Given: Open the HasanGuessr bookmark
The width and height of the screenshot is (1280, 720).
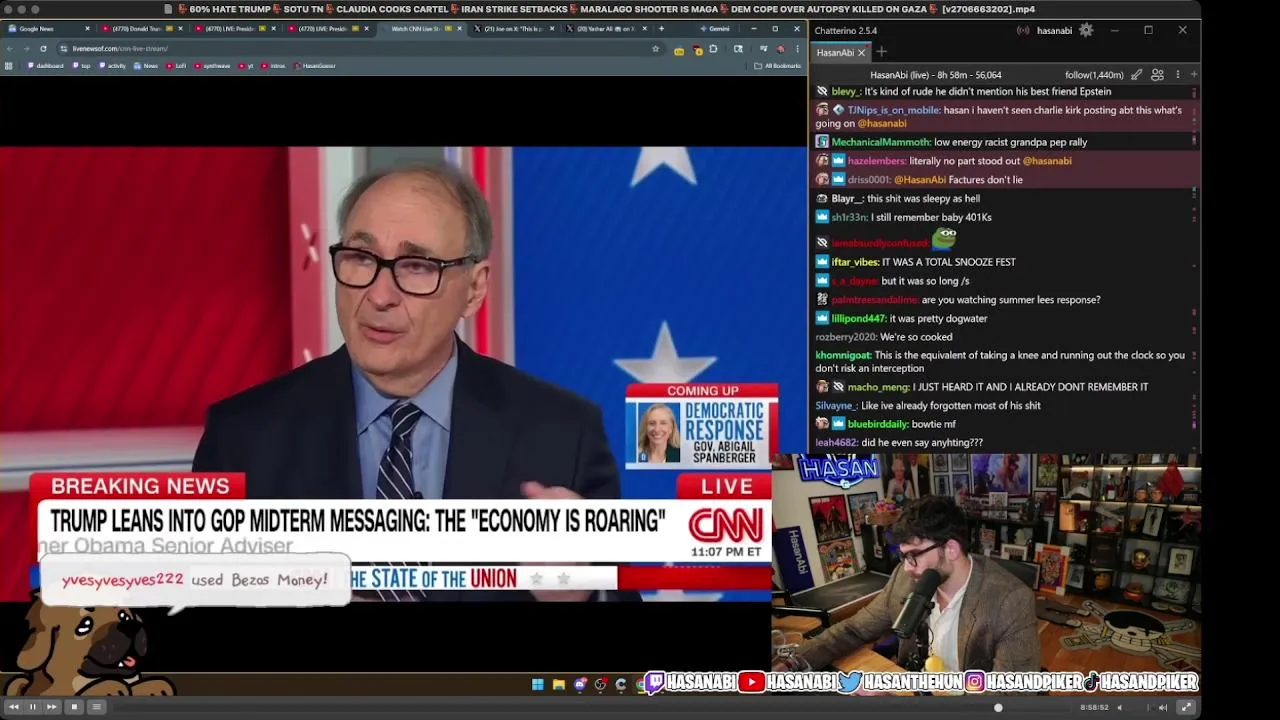Looking at the screenshot, I should coord(315,66).
